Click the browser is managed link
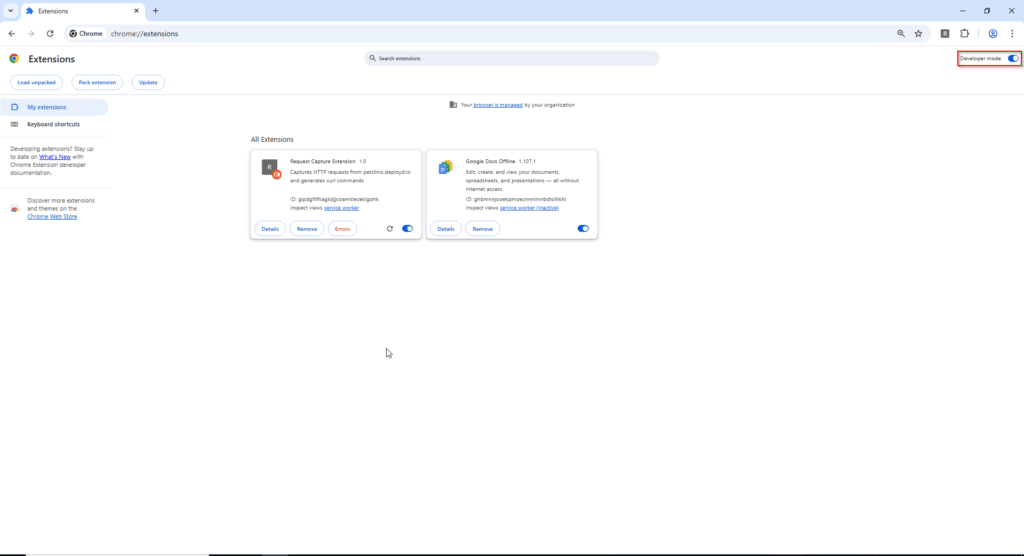Screen dimensions: 1024x556 [x=498, y=105]
